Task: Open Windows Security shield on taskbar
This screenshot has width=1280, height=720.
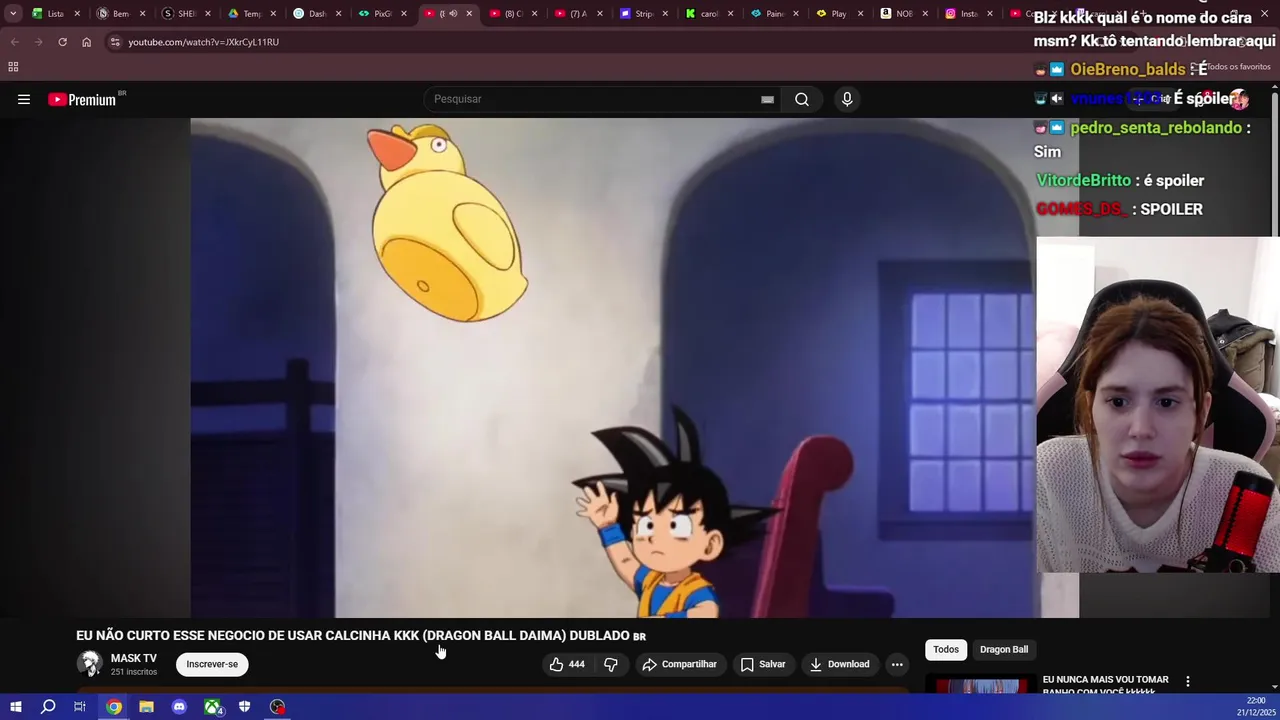Action: [x=244, y=707]
